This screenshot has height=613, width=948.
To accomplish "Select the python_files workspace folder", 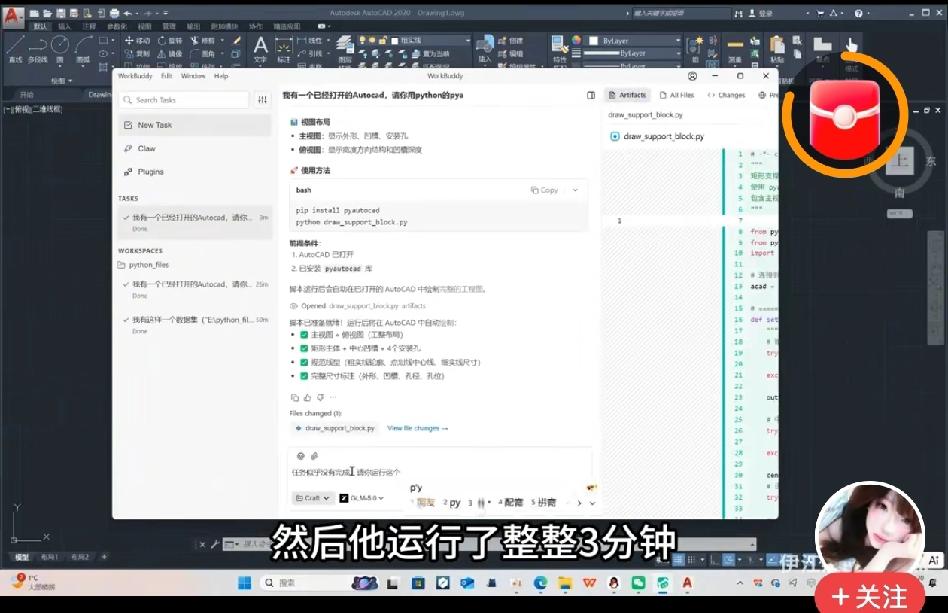I will pyautogui.click(x=144, y=265).
